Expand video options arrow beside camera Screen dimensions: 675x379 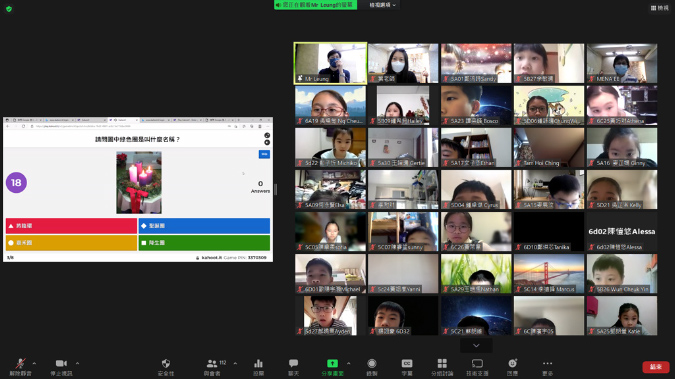[x=77, y=363]
